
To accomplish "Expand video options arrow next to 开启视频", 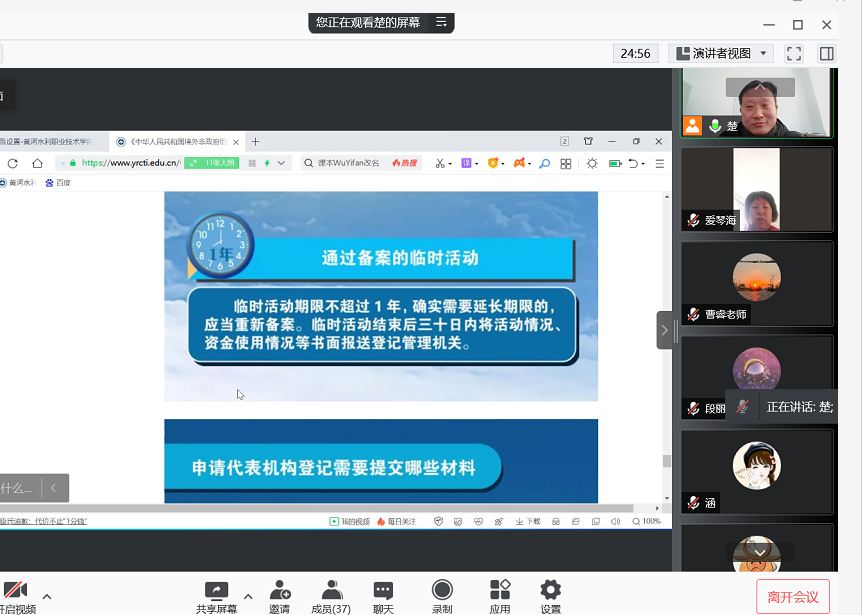I will point(46,596).
